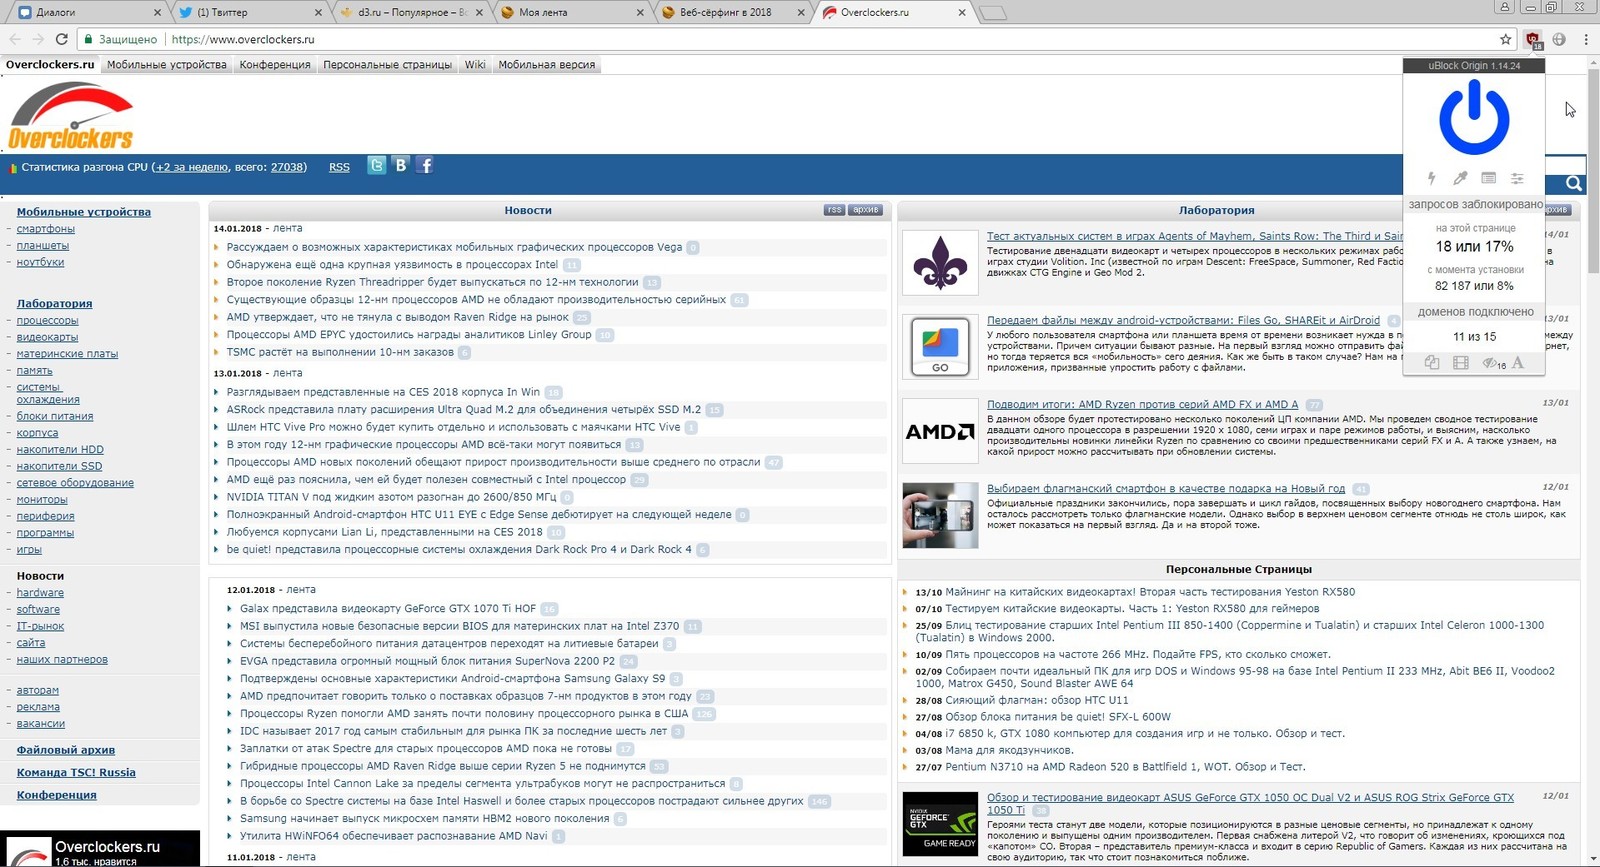
Task: Click the uBlock element zapper lightning icon
Action: tap(1431, 178)
